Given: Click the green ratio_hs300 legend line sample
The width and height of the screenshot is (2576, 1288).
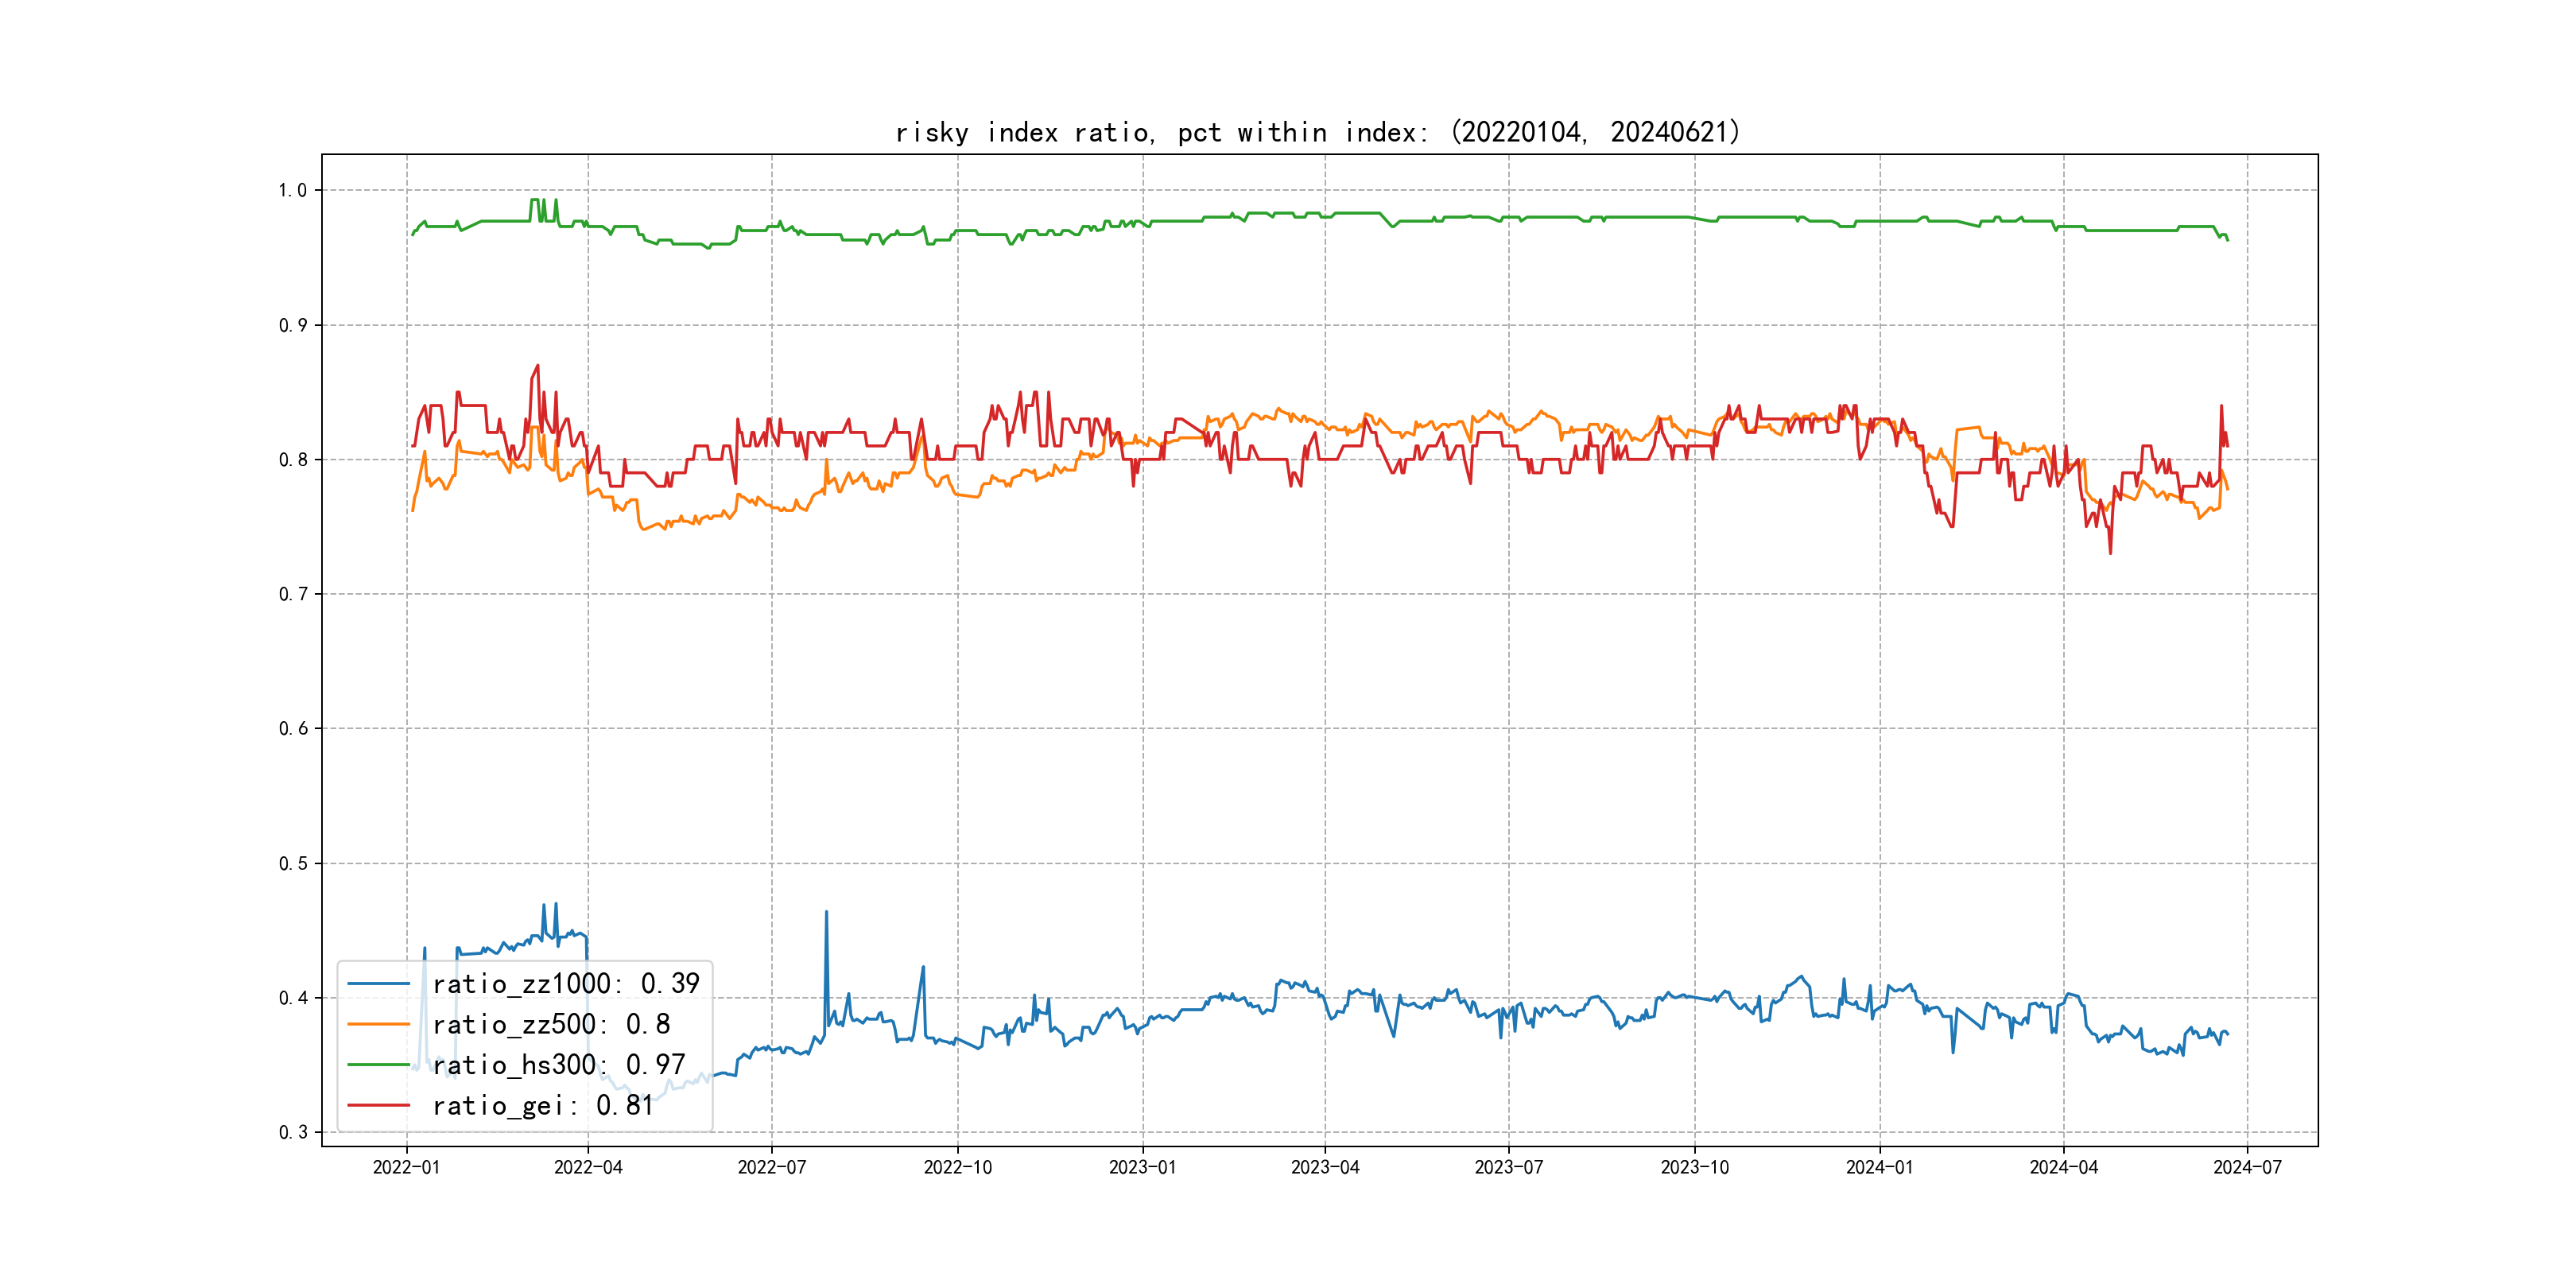Looking at the screenshot, I should click(378, 1065).
